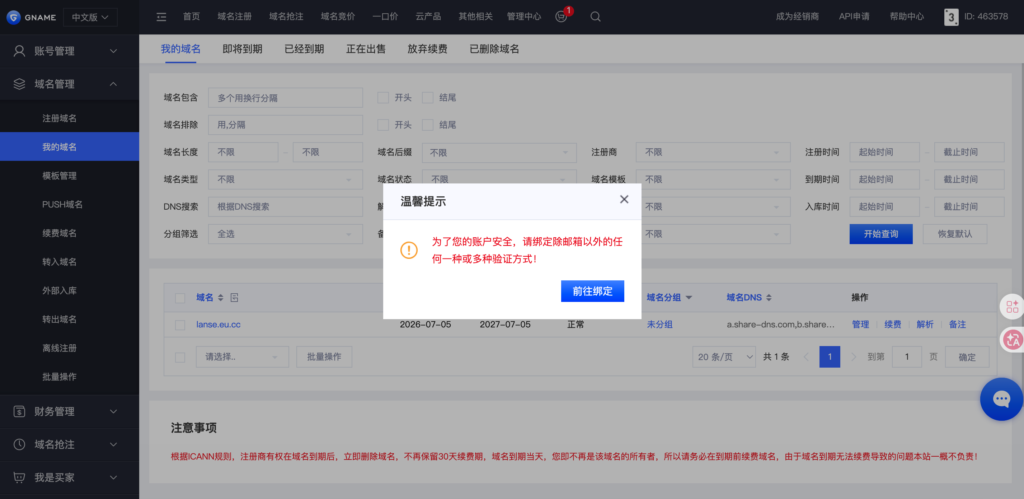Switch to 即将到期 tab

point(242,49)
